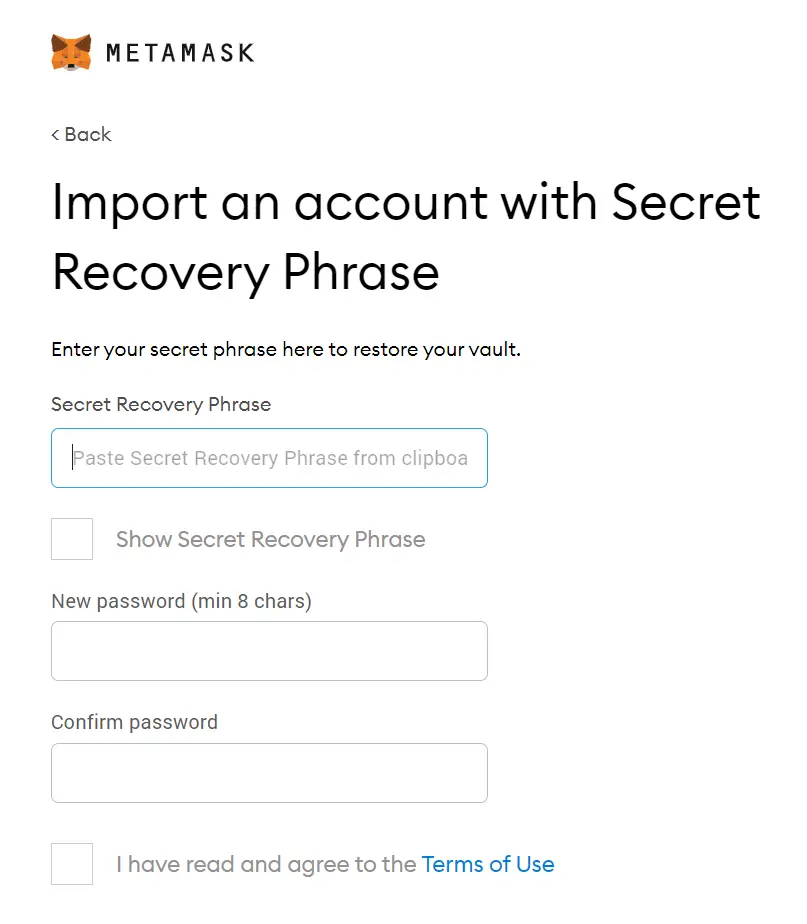The height and width of the screenshot is (924, 807).
Task: Focus the New password input box
Action: pos(269,651)
